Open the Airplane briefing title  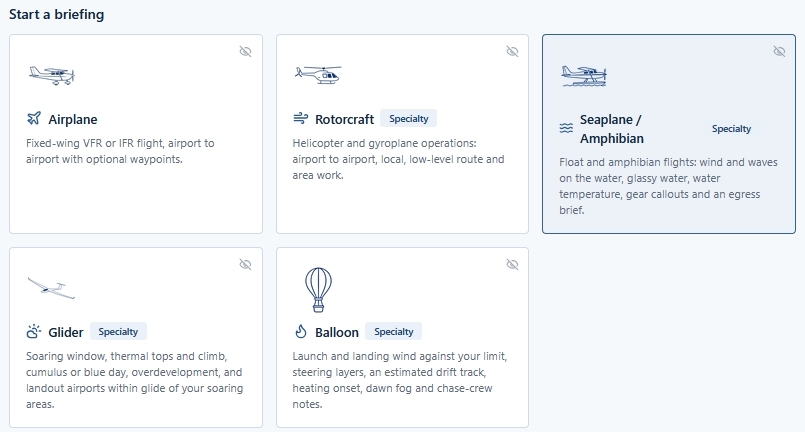(x=73, y=119)
